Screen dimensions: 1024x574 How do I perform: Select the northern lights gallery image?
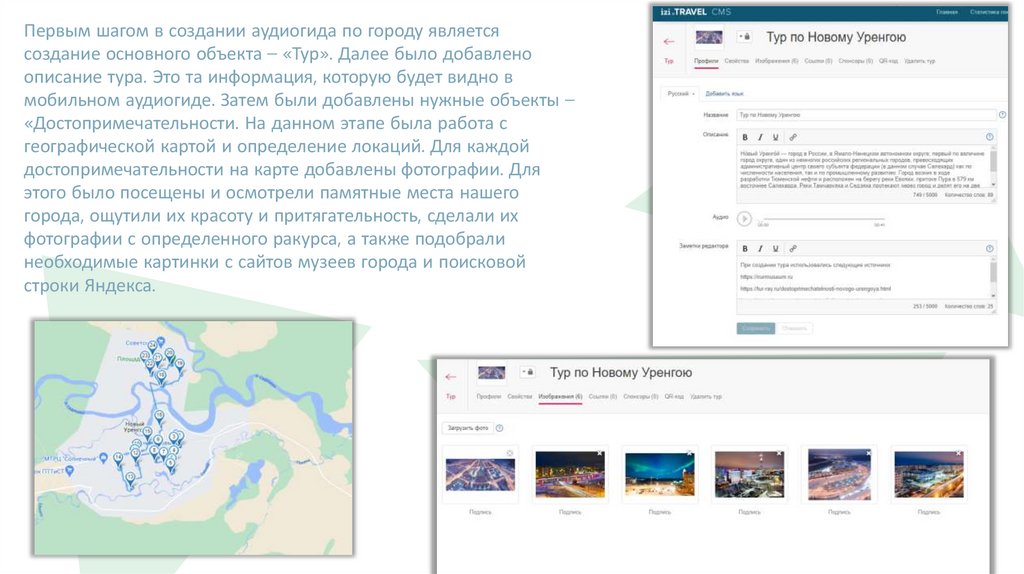660,475
